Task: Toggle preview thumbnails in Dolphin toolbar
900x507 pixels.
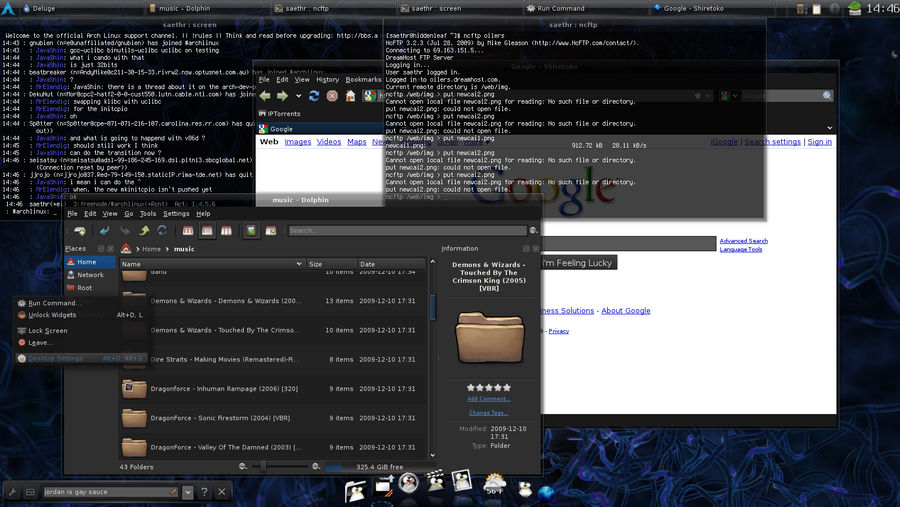Action: pyautogui.click(x=251, y=231)
